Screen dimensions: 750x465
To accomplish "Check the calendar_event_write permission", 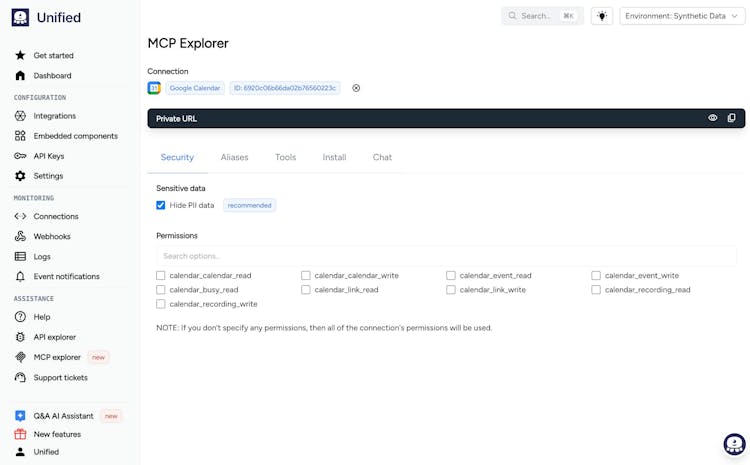I will [x=596, y=275].
